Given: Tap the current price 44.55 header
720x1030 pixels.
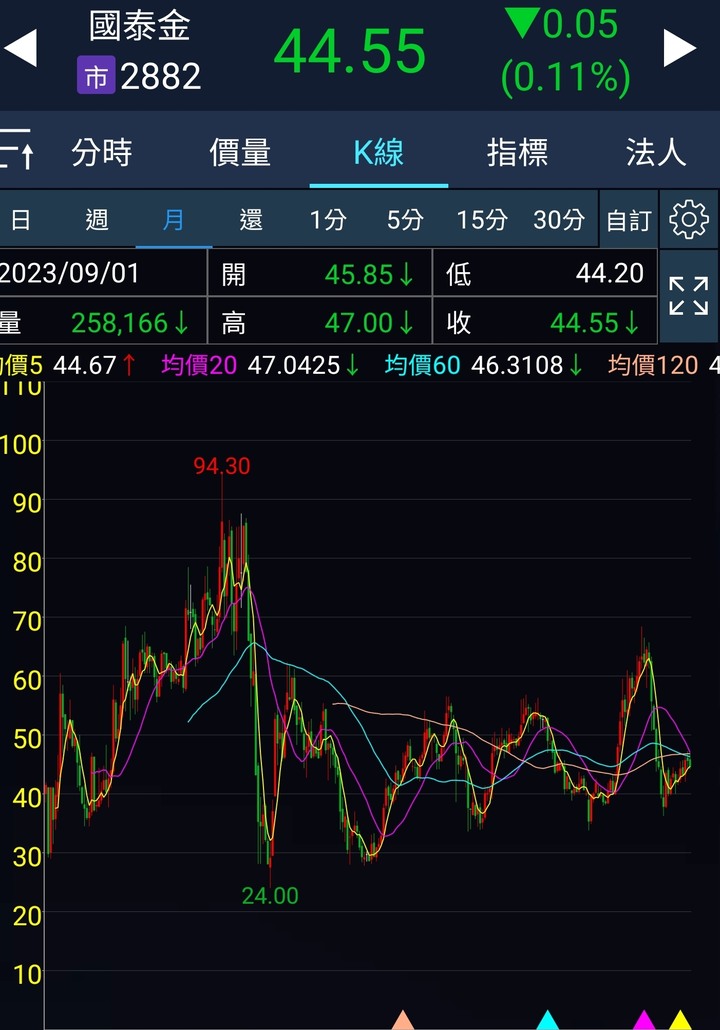Looking at the screenshot, I should tap(350, 51).
